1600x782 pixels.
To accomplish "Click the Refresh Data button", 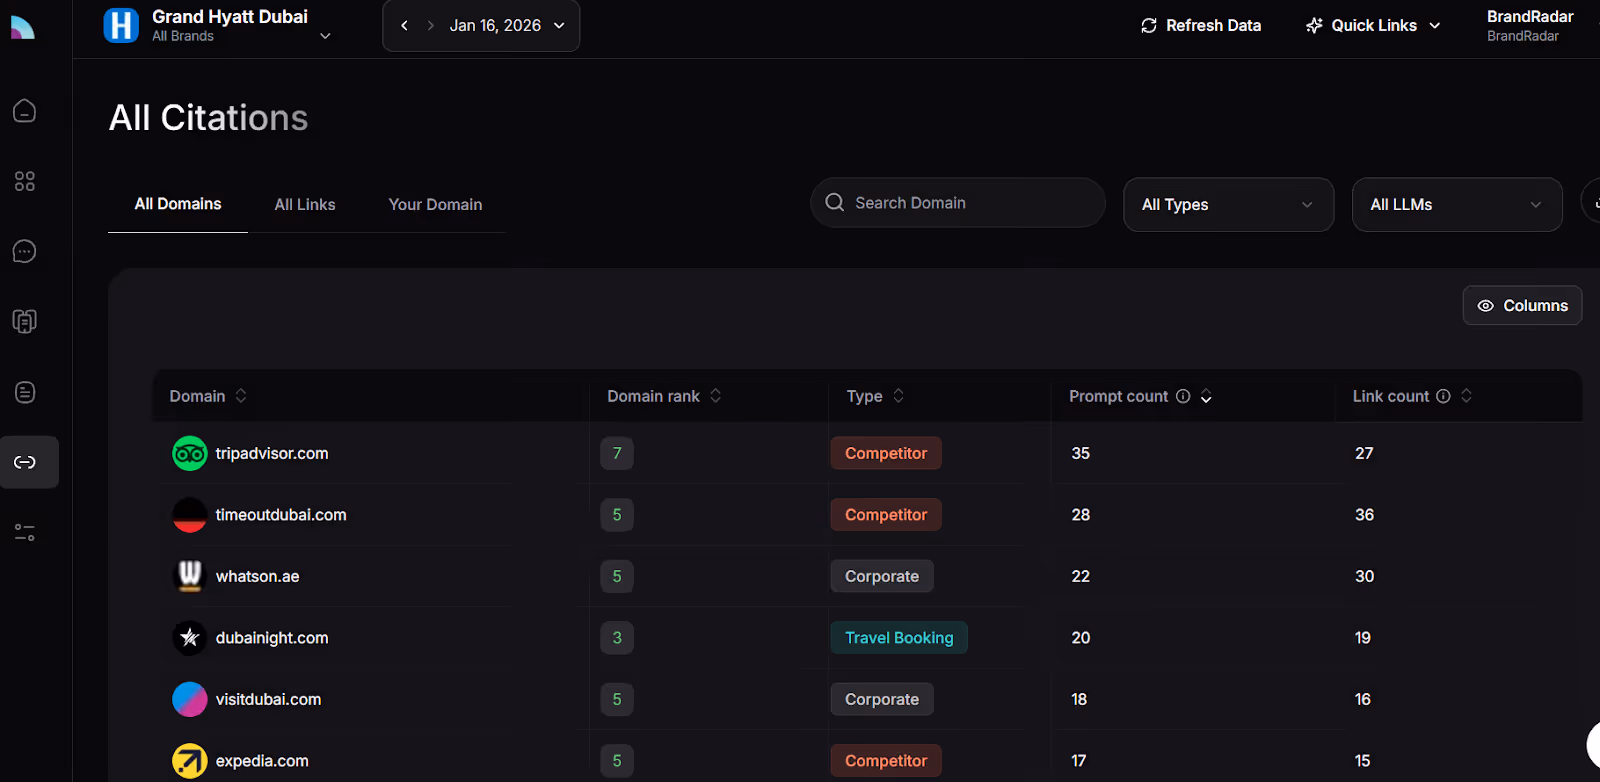I will 1201,26.
